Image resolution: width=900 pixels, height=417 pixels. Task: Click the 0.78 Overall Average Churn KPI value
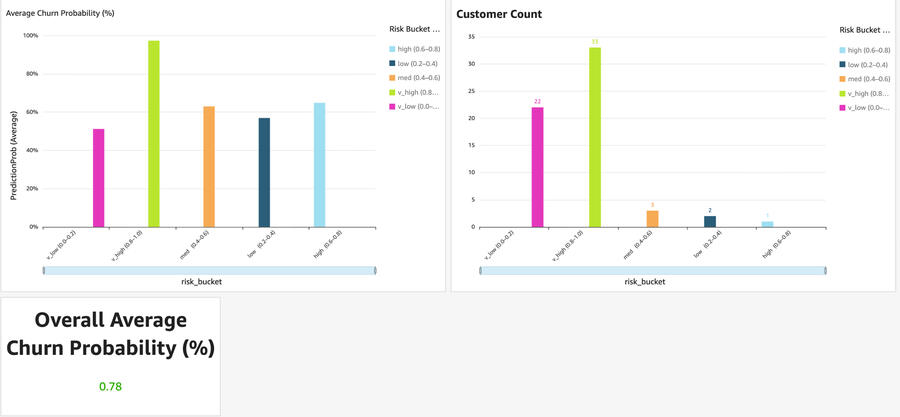pyautogui.click(x=110, y=386)
